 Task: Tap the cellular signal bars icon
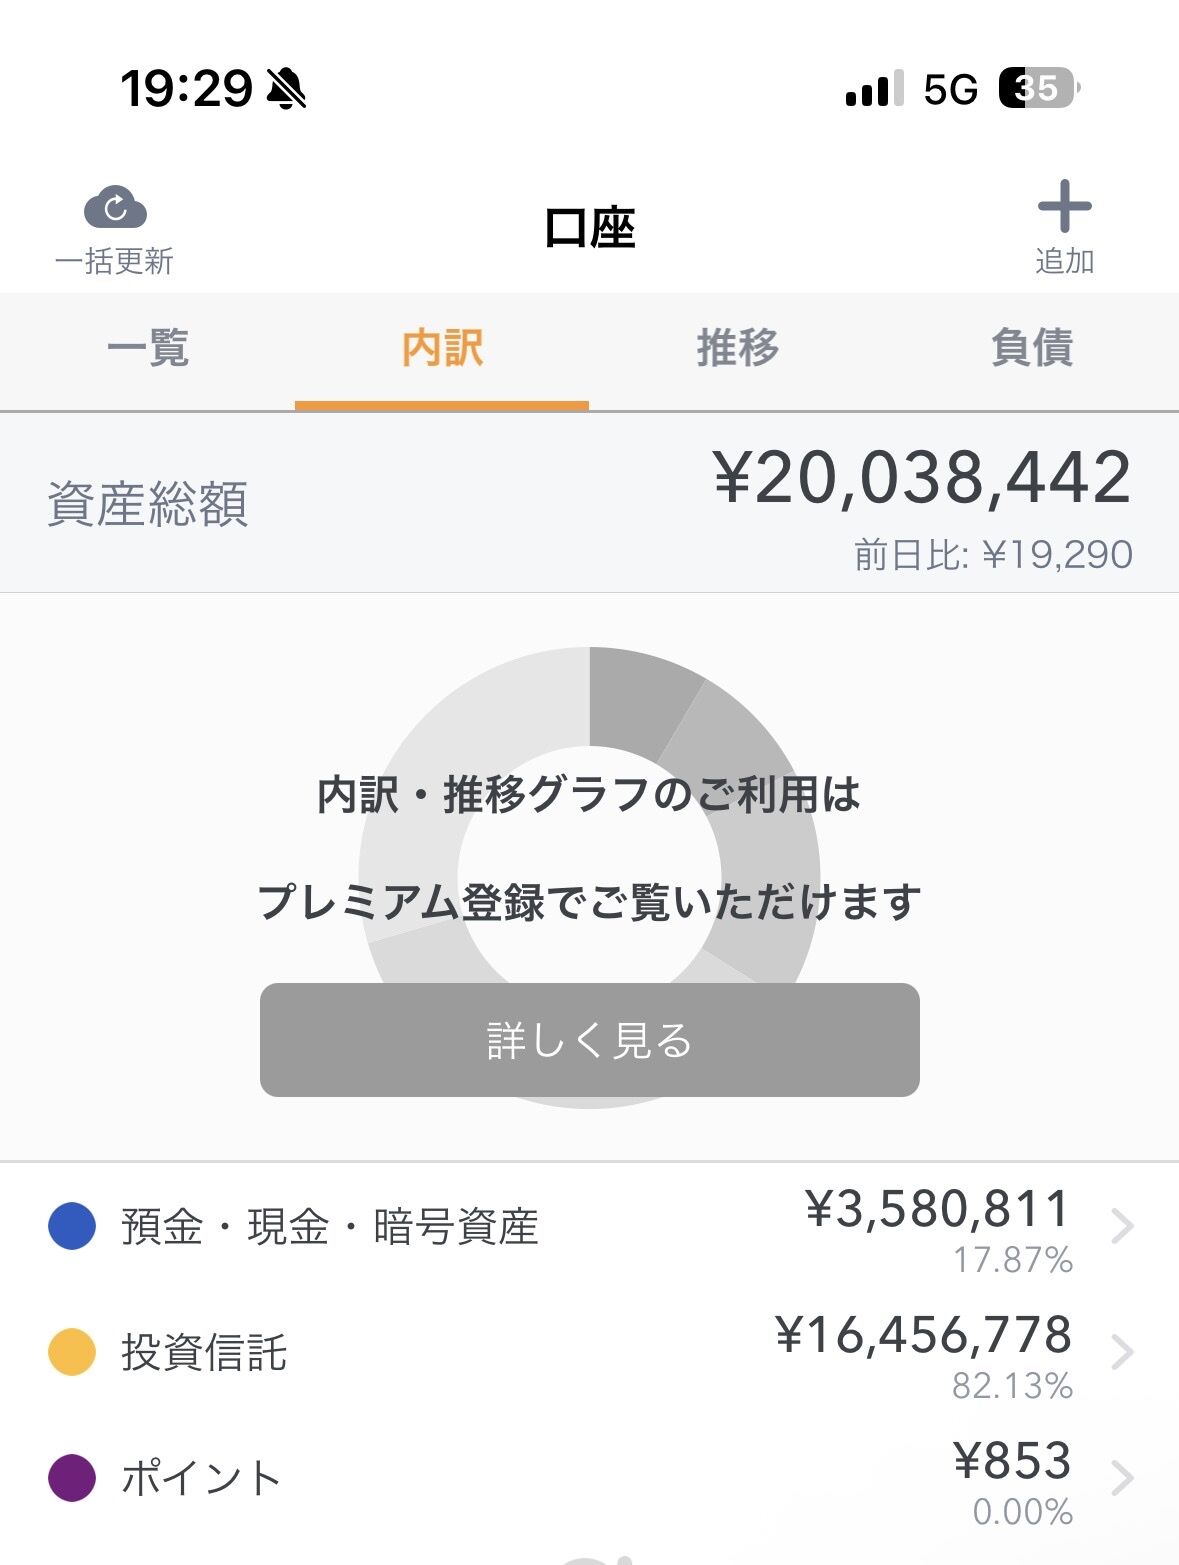[874, 88]
